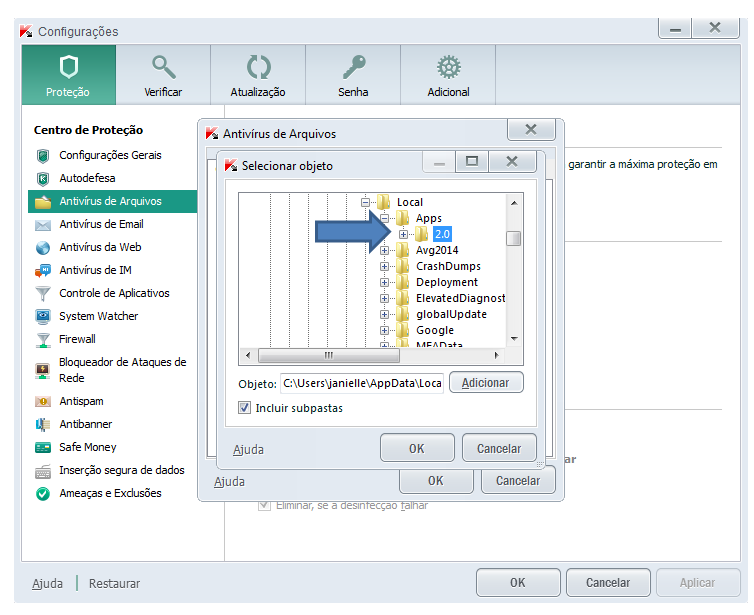Open Ajuda link in Antivírus de Arquivos dialog
This screenshot has height=615, width=754.
click(x=229, y=481)
